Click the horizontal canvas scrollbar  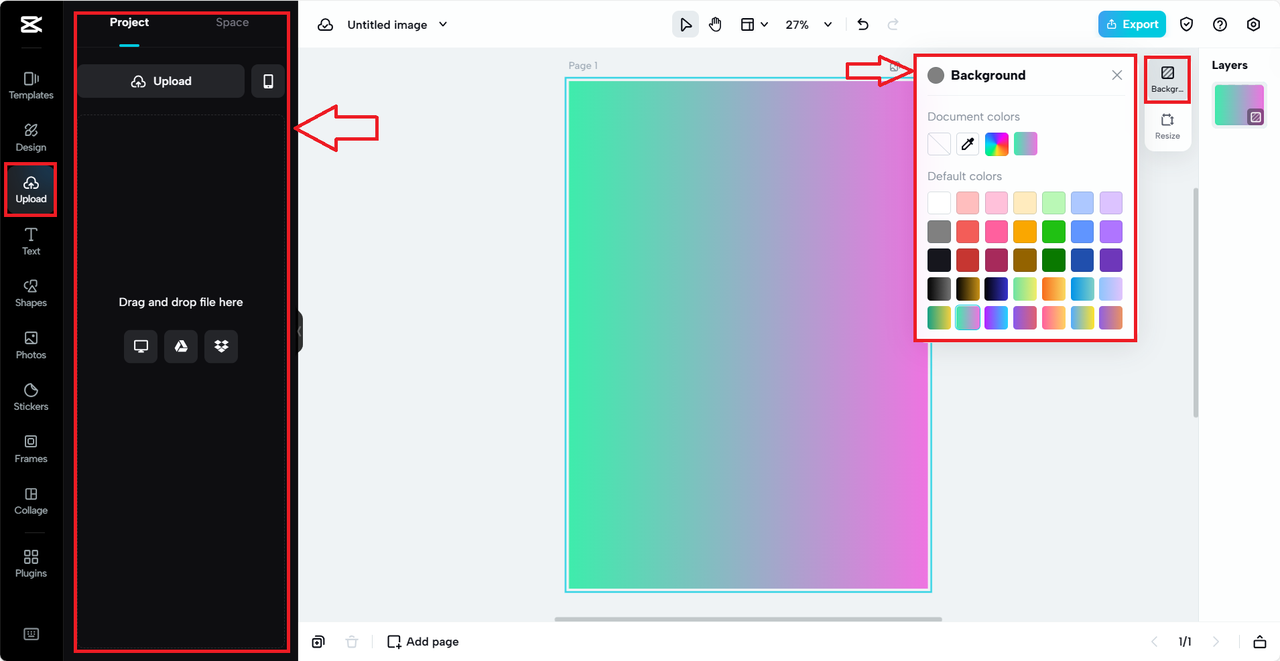click(748, 619)
